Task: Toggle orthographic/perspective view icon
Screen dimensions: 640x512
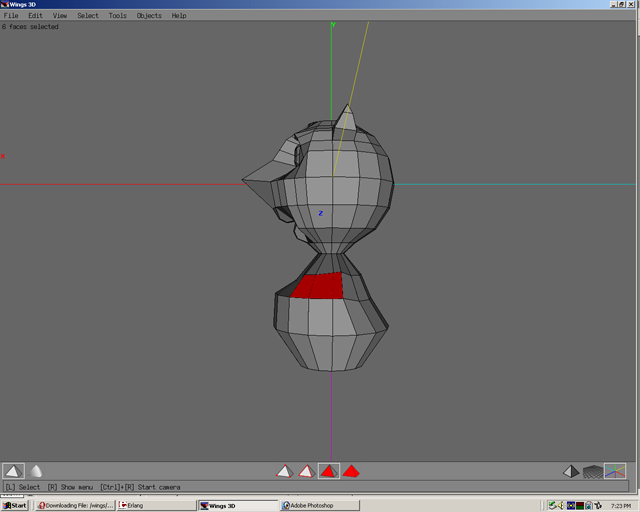Action: (x=571, y=472)
